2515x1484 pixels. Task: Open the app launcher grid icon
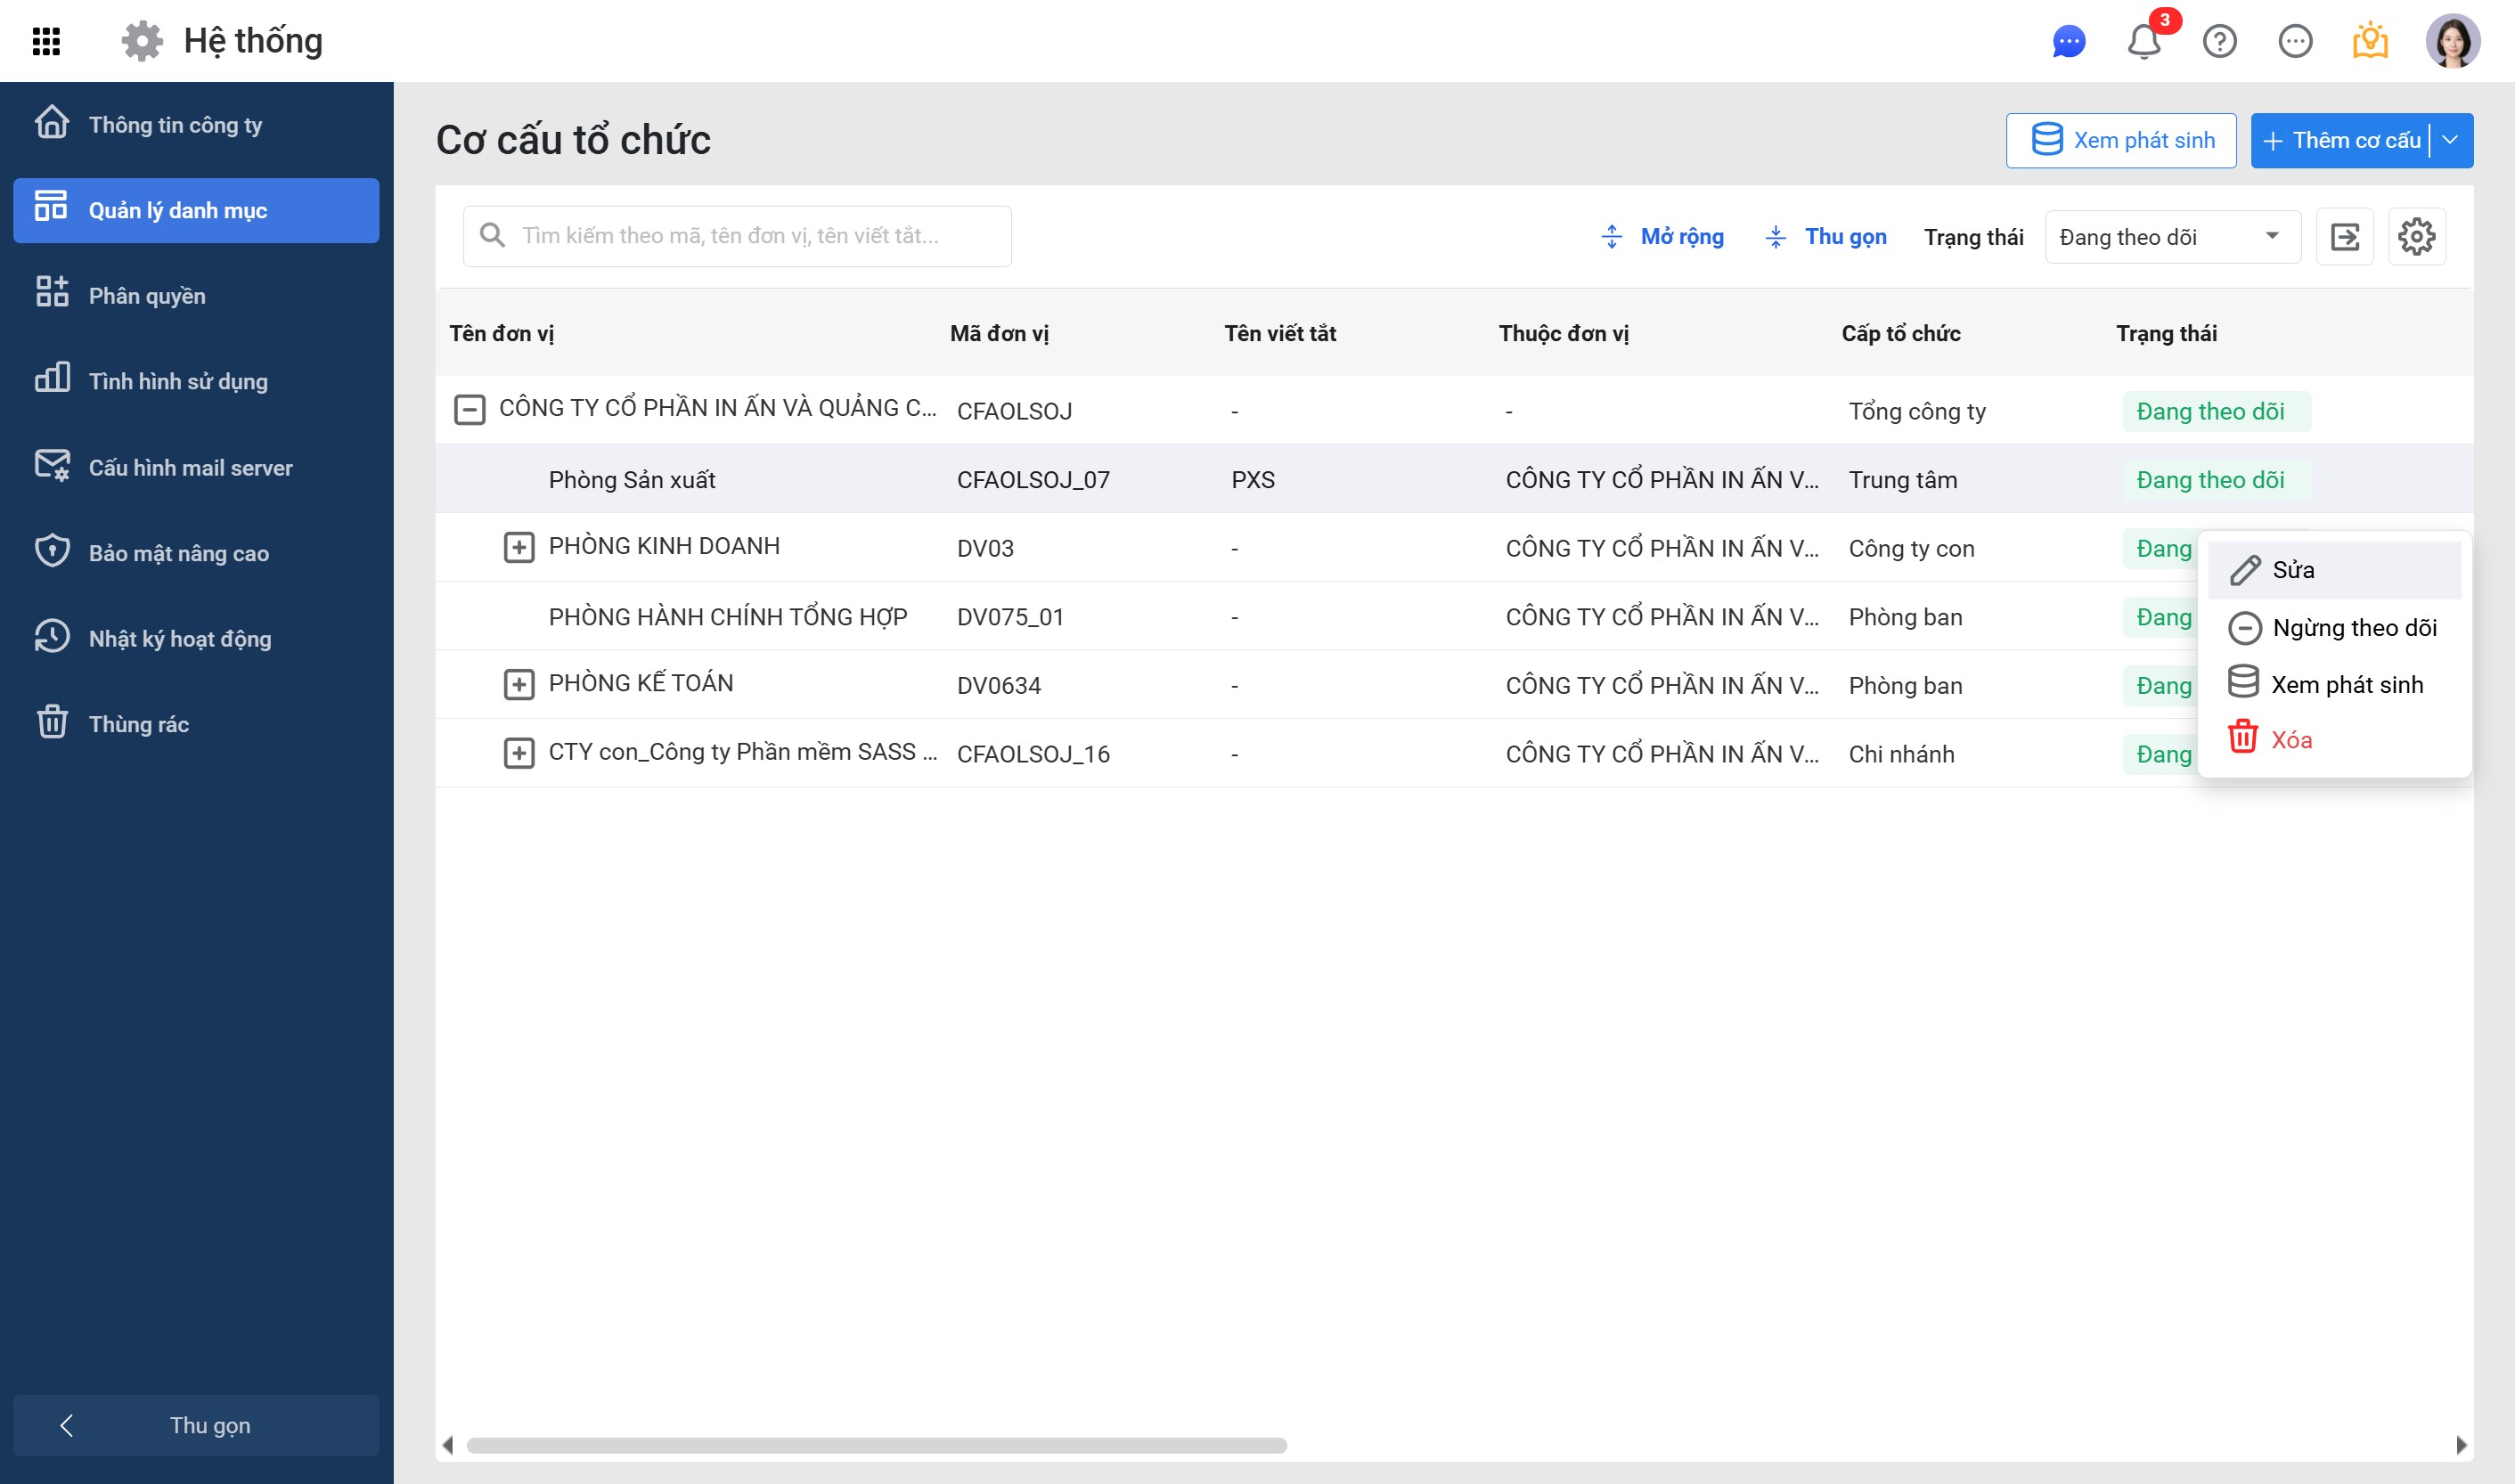(46, 41)
